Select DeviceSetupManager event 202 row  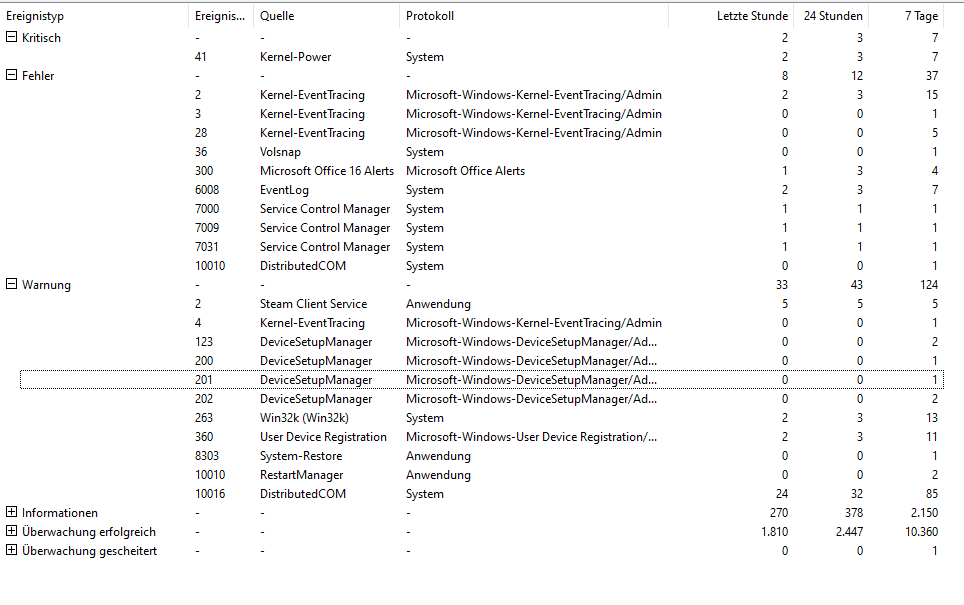481,399
